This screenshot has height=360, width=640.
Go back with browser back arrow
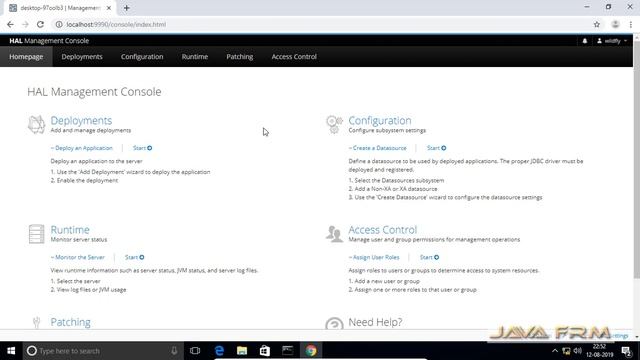click(10, 24)
